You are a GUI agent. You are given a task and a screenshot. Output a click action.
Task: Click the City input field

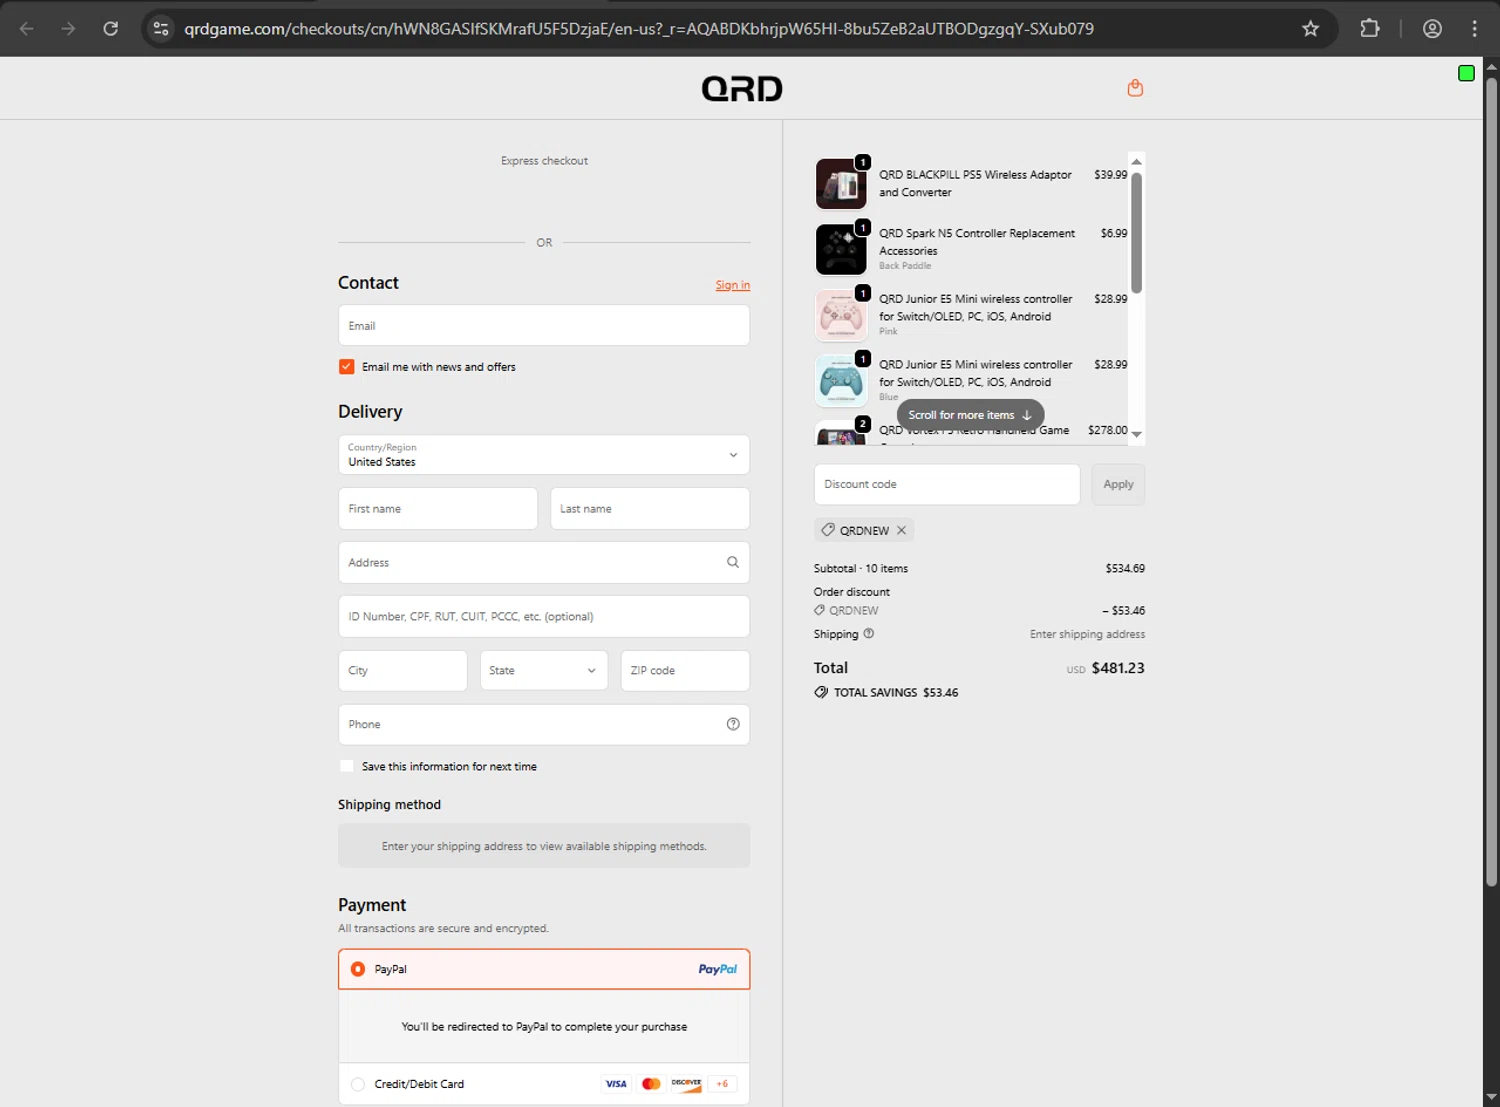402,670
